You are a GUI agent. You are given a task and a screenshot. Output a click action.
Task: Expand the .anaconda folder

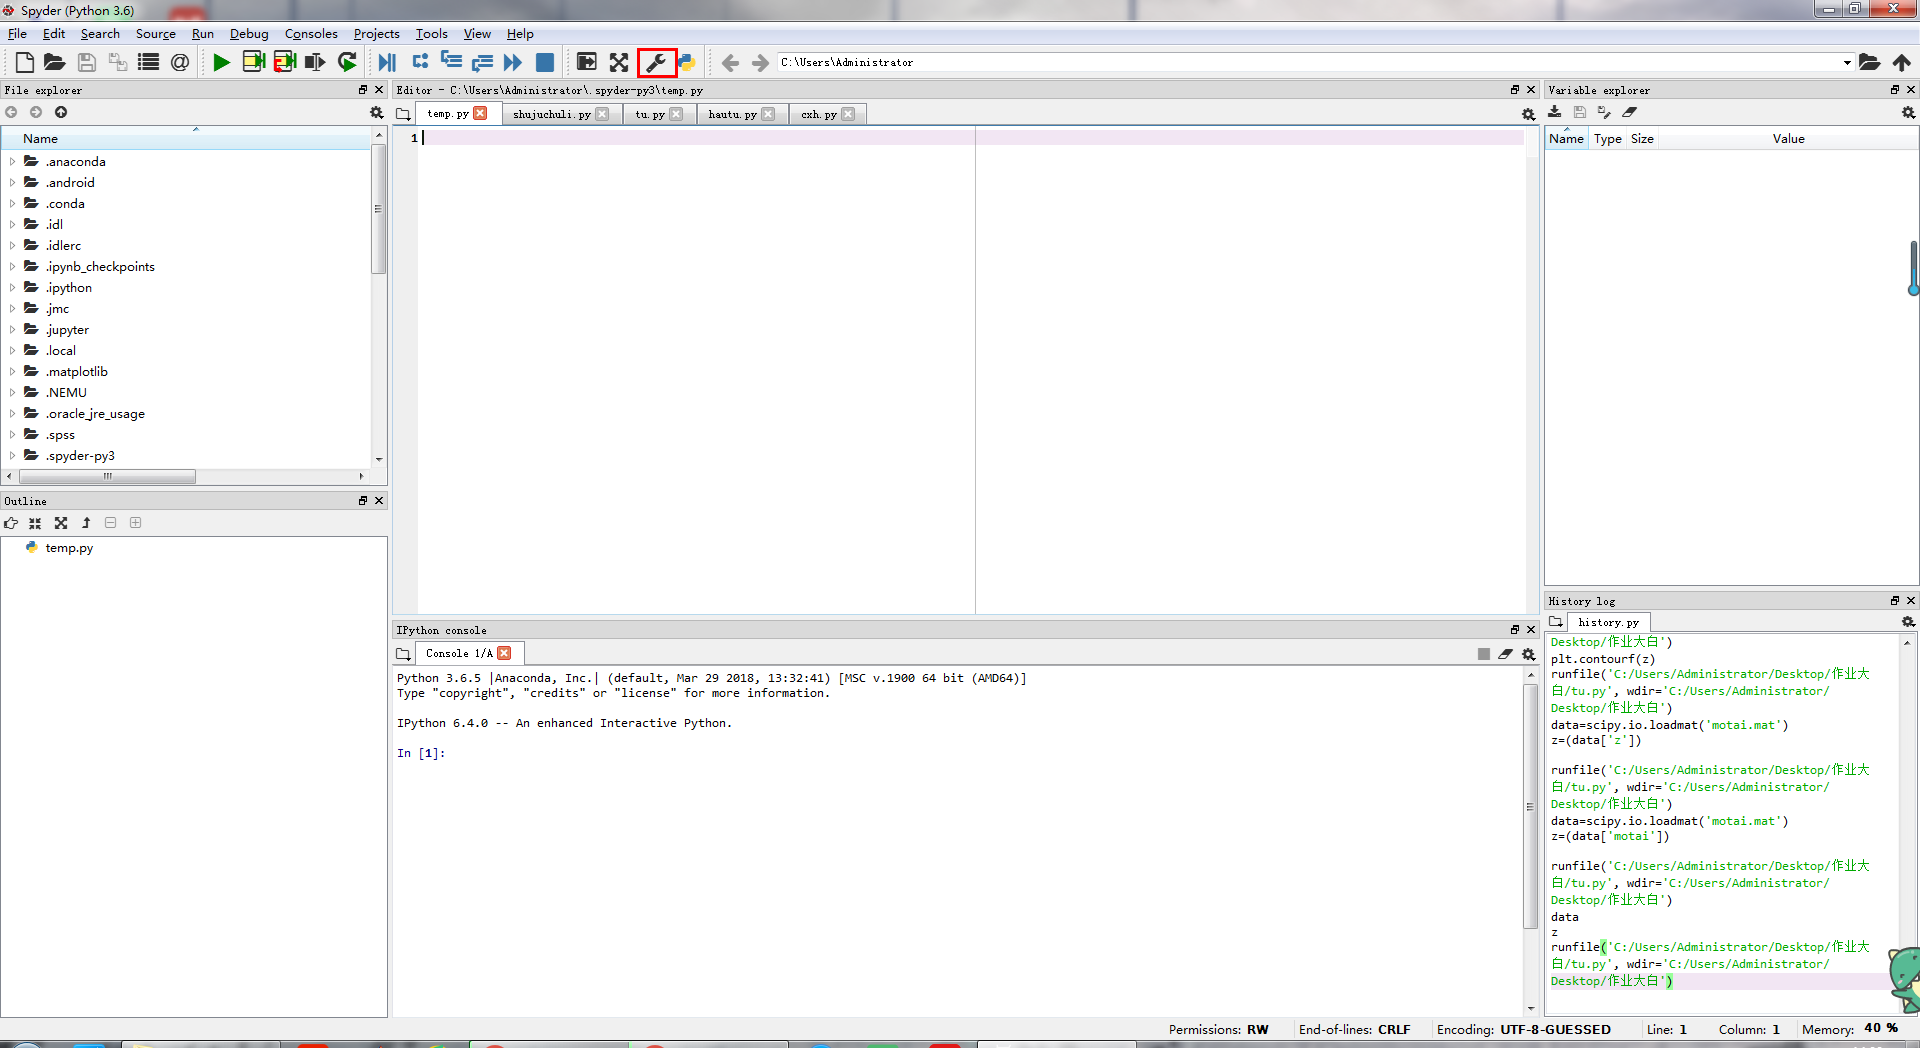[11, 161]
